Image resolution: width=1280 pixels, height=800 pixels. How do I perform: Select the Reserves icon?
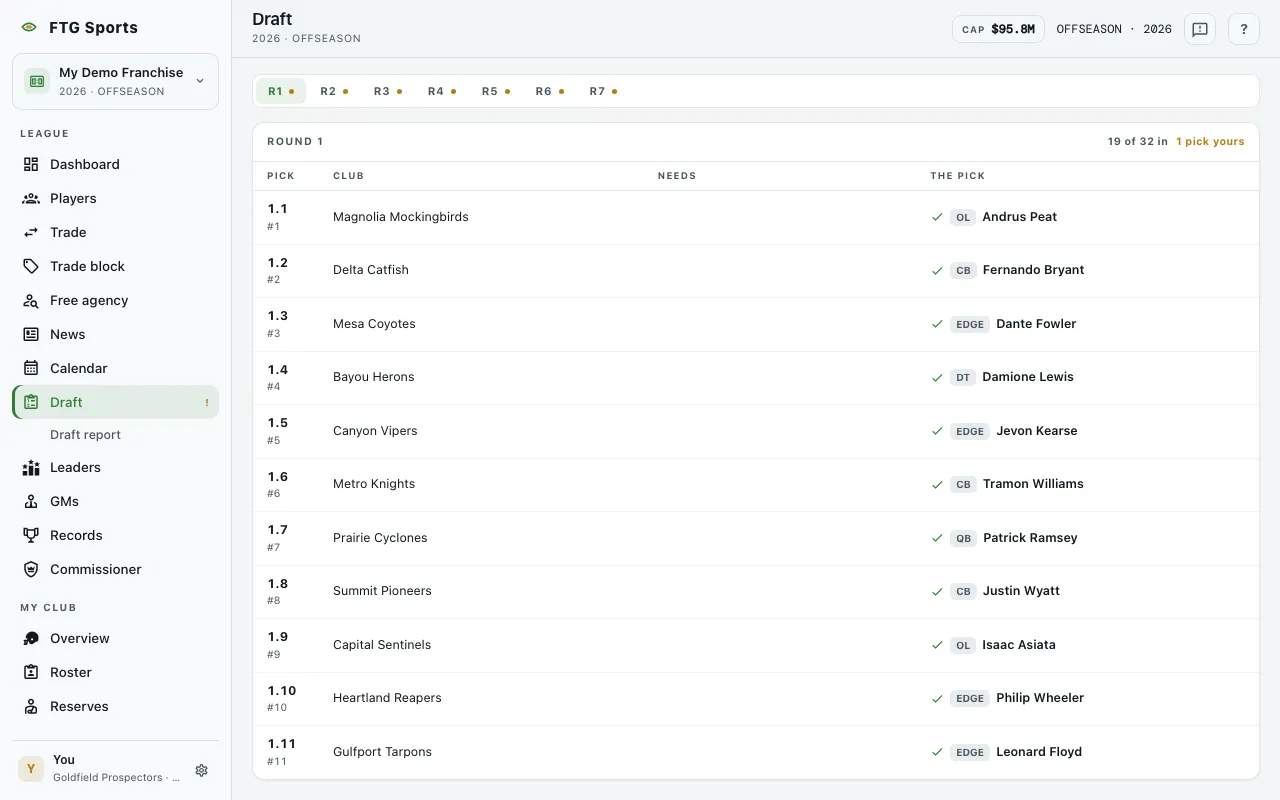pos(31,706)
